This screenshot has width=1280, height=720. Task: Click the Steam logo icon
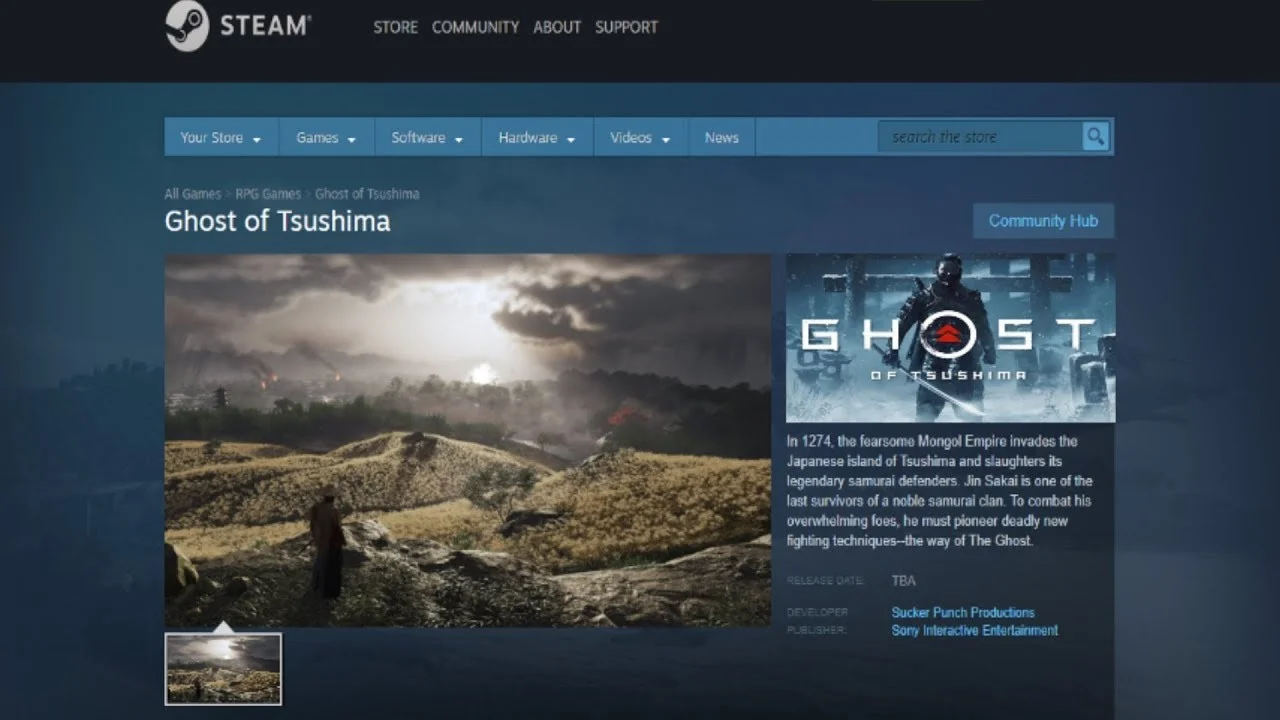pyautogui.click(x=186, y=25)
